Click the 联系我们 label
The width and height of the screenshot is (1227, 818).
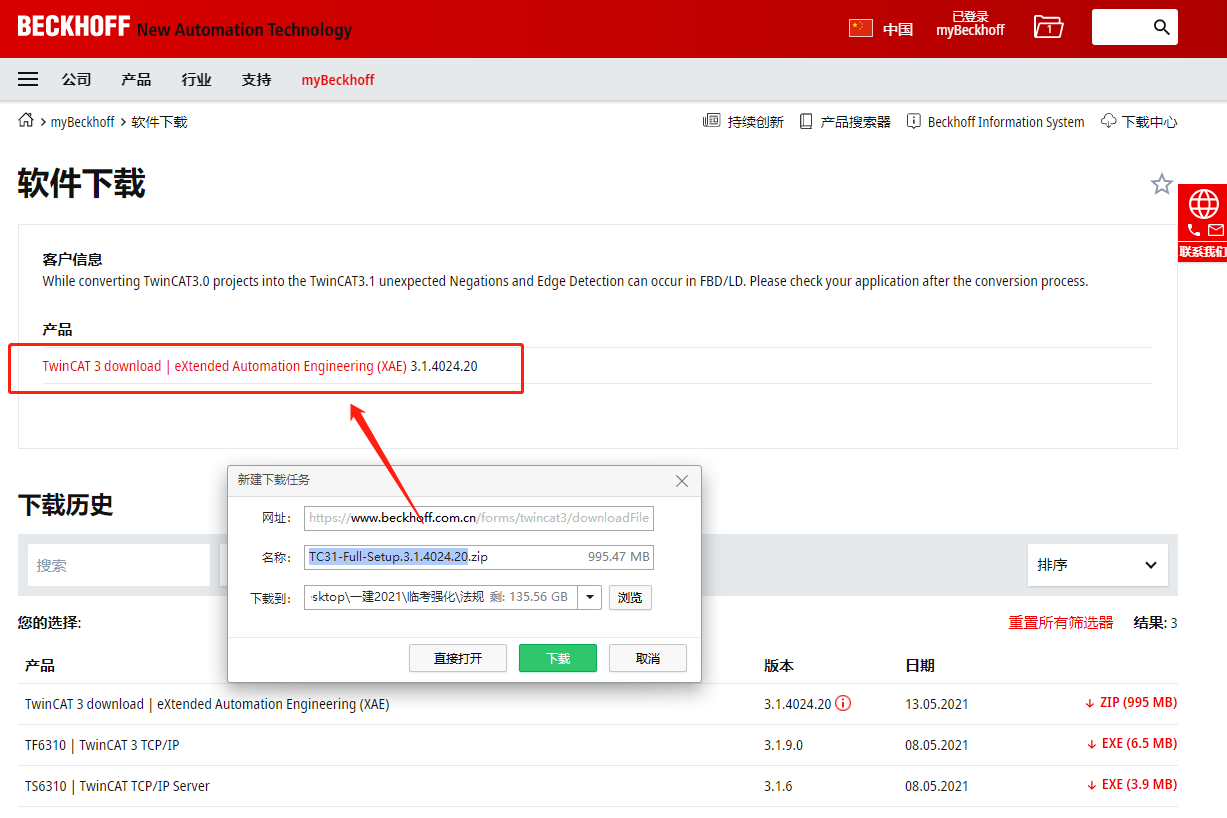pyautogui.click(x=1203, y=252)
